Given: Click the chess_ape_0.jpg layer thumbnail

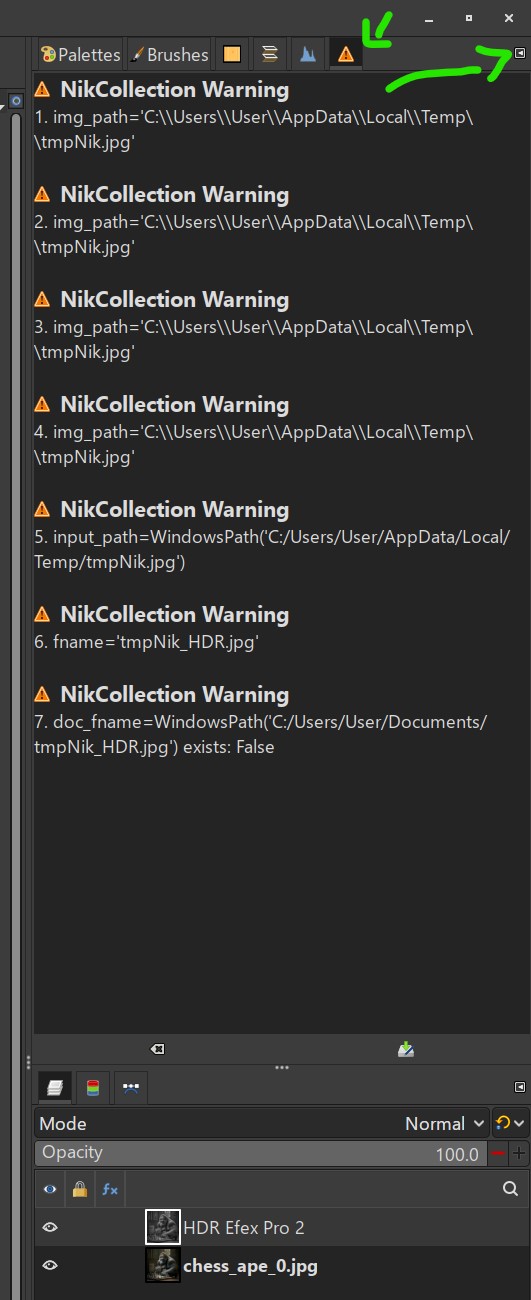Looking at the screenshot, I should click(x=163, y=1265).
